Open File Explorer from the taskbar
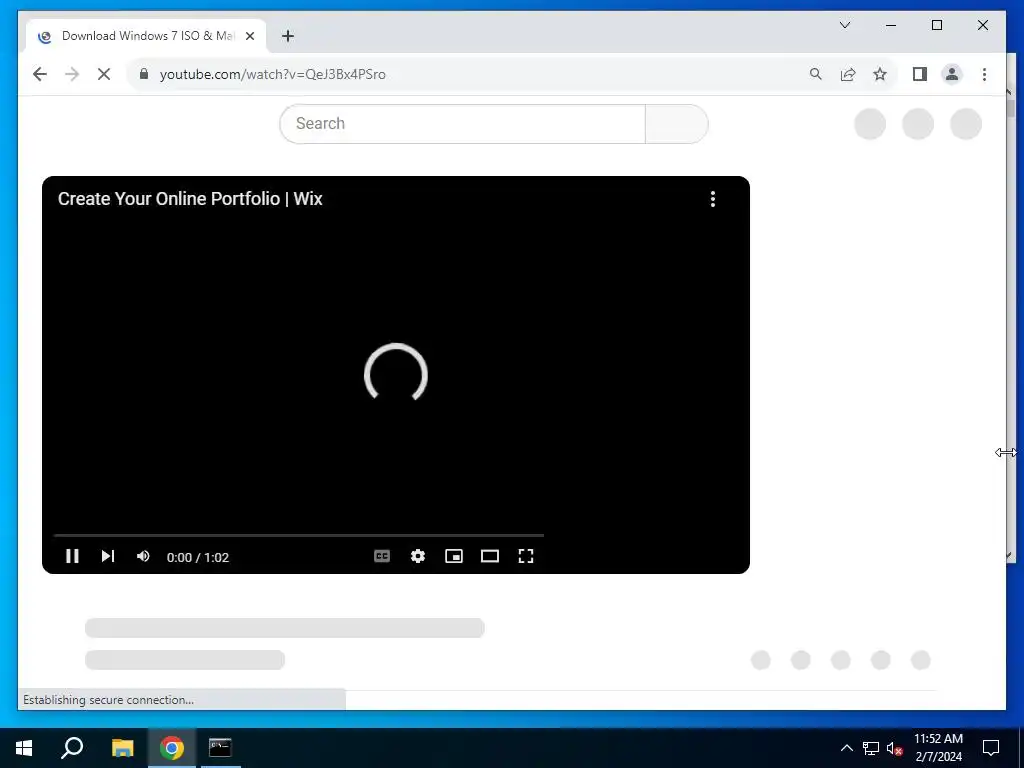The height and width of the screenshot is (768, 1024). tap(122, 748)
